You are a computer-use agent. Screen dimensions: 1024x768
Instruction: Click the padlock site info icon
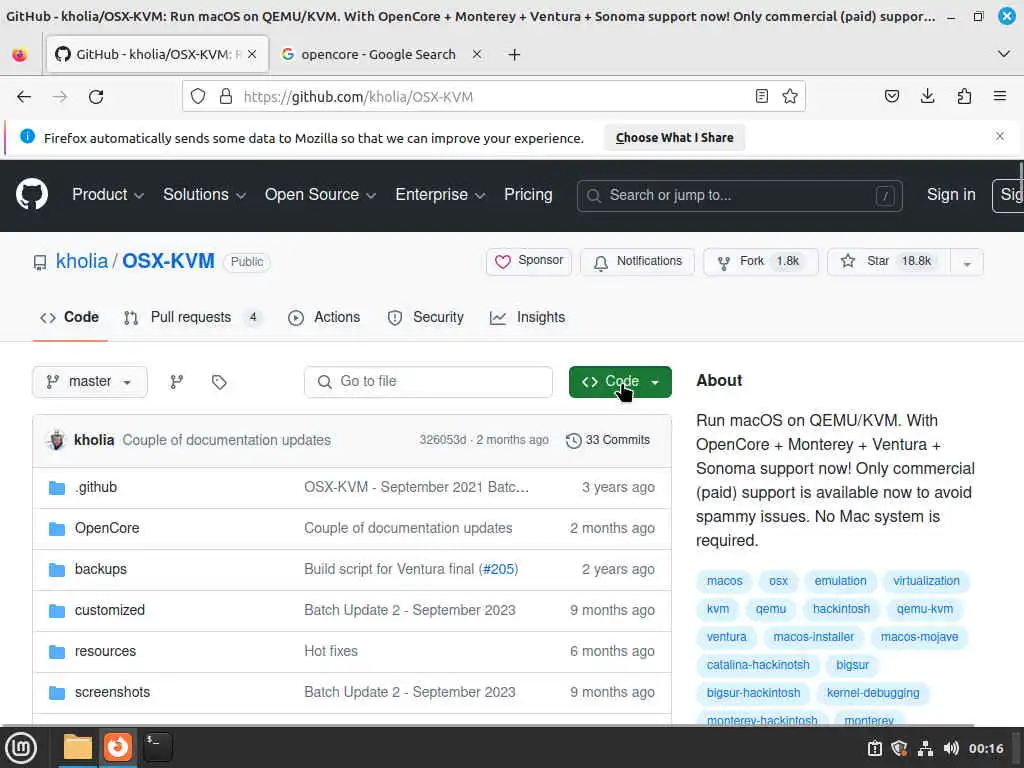point(226,97)
